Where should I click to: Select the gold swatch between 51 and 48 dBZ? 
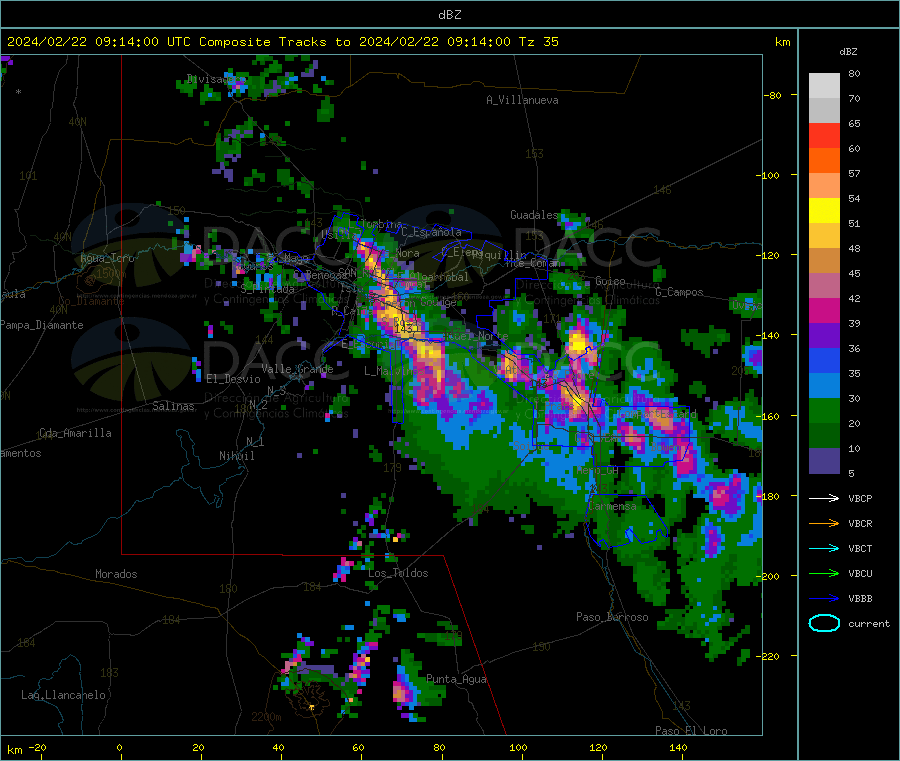(824, 236)
